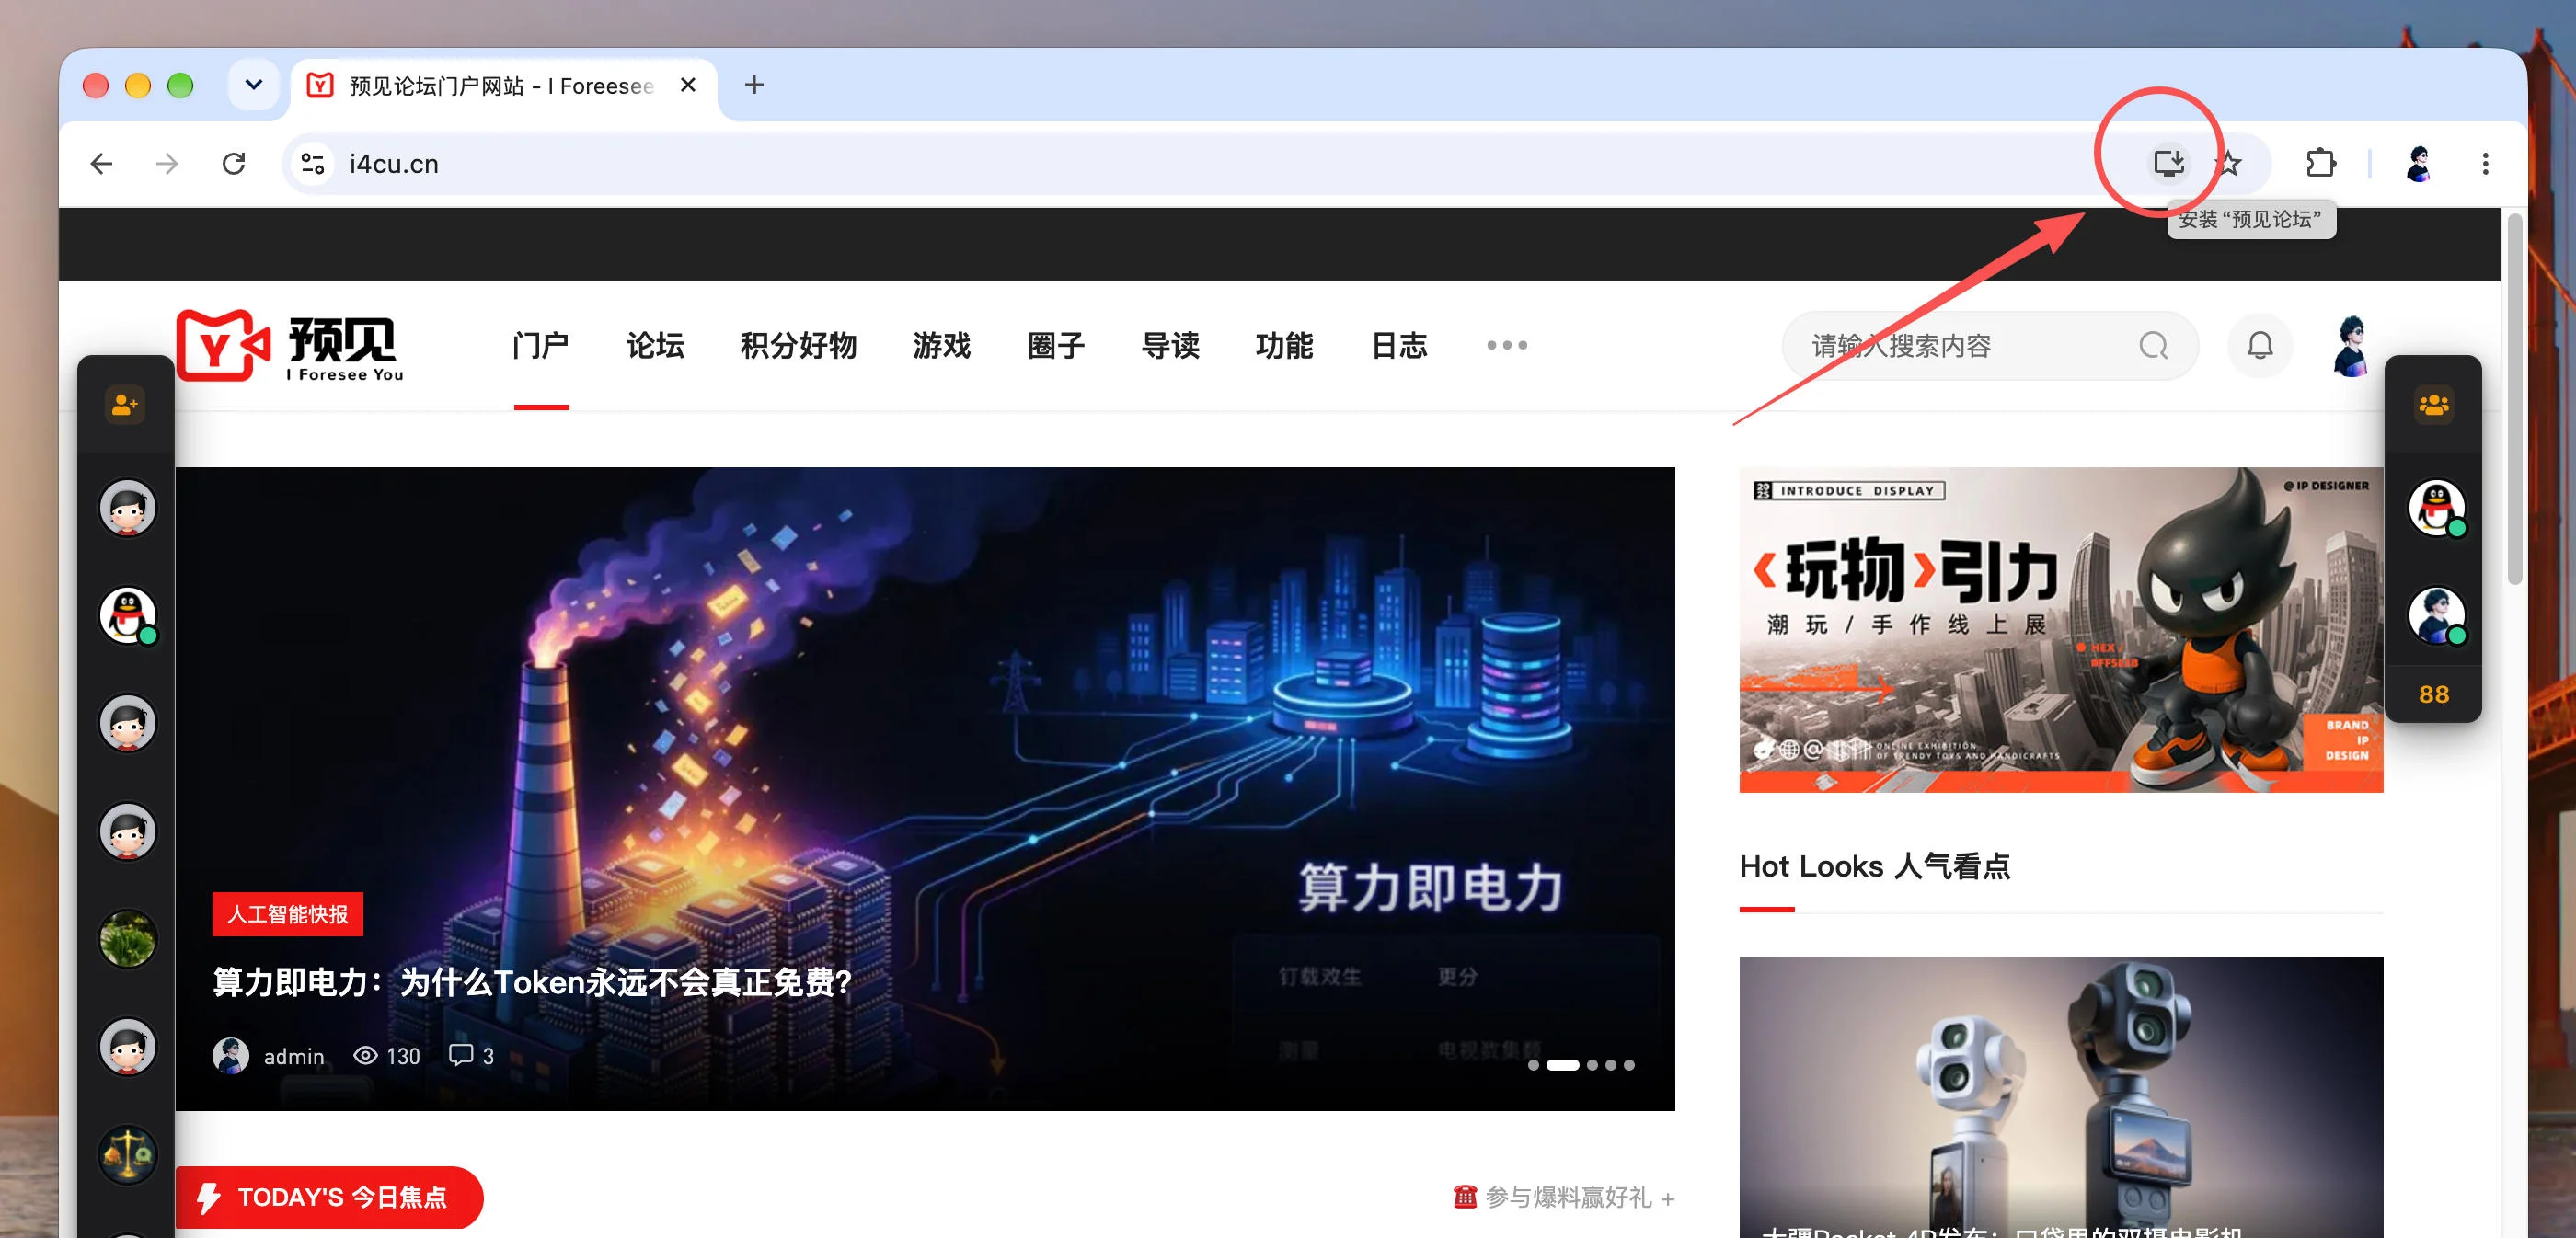Open the Chrome three-dot menu
The height and width of the screenshot is (1238, 2576).
coord(2485,163)
